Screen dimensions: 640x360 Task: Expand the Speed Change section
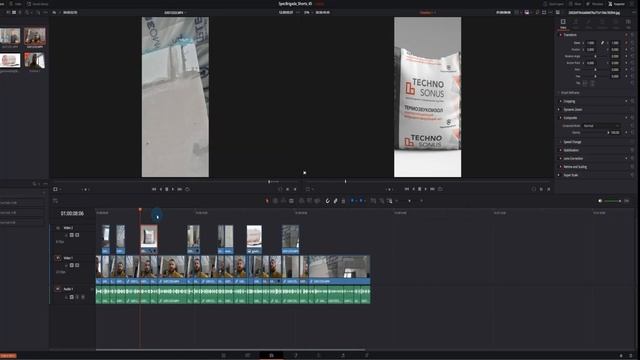[560, 142]
